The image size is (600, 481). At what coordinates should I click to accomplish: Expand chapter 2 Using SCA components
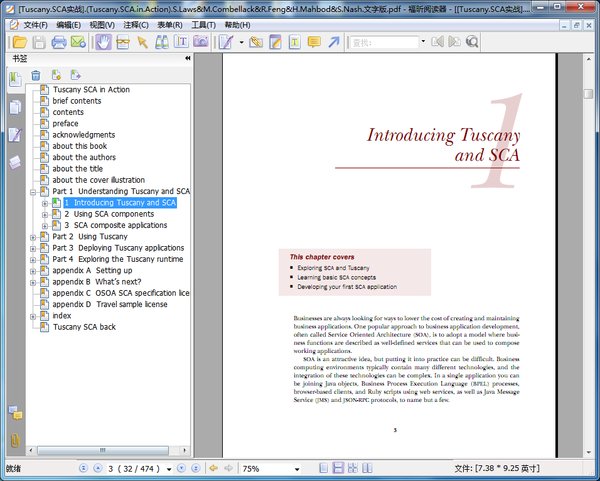point(45,214)
